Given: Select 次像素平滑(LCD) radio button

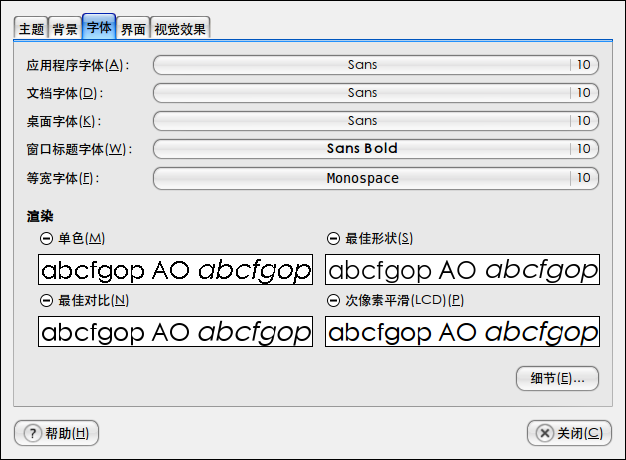Looking at the screenshot, I should click(333, 301).
